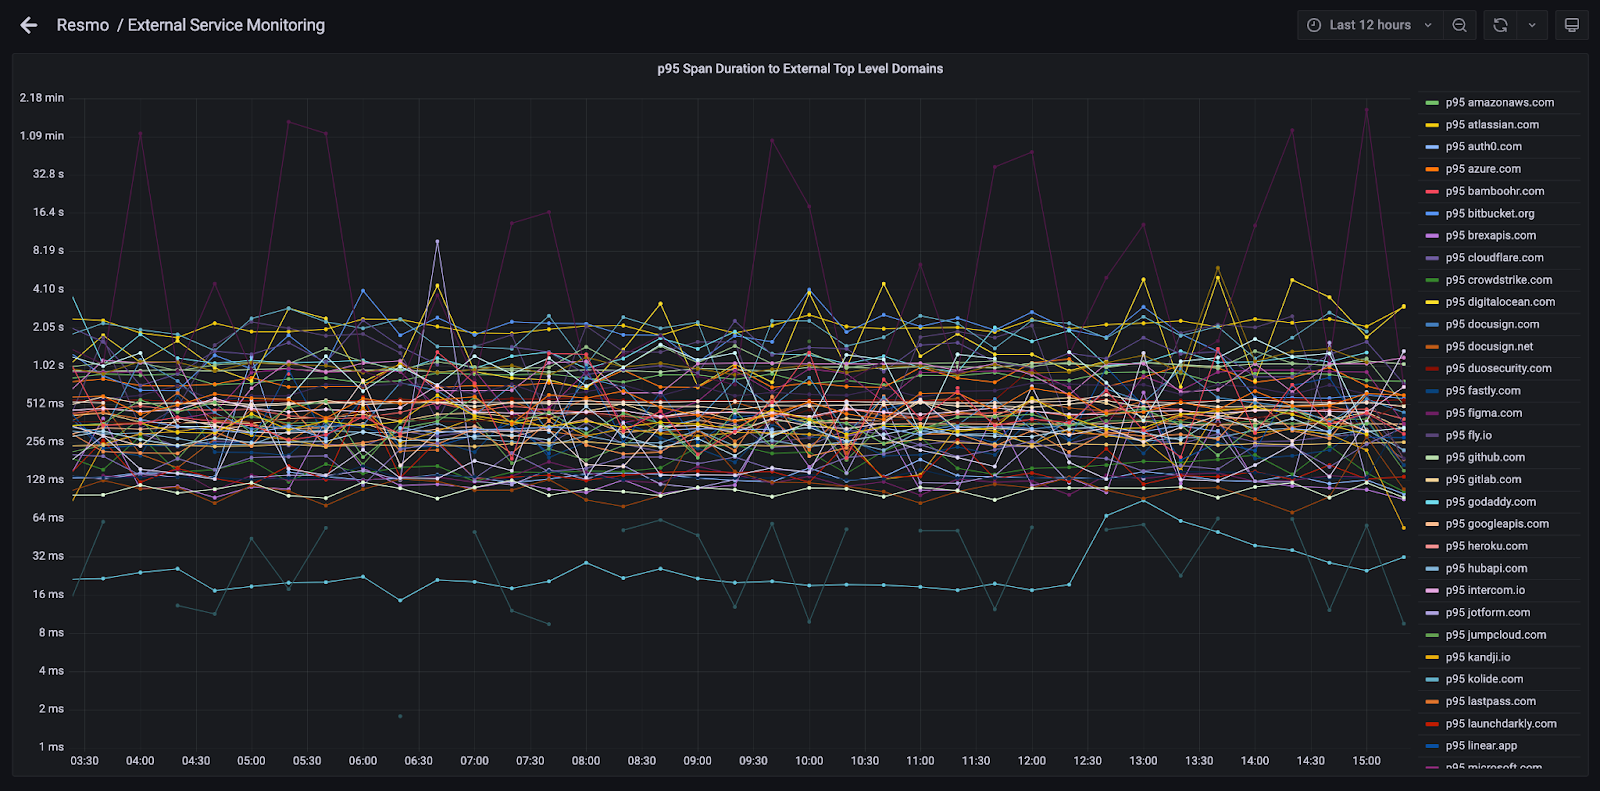Image resolution: width=1600 pixels, height=791 pixels.
Task: Open the auto-refresh interval dropdown
Action: click(1531, 25)
